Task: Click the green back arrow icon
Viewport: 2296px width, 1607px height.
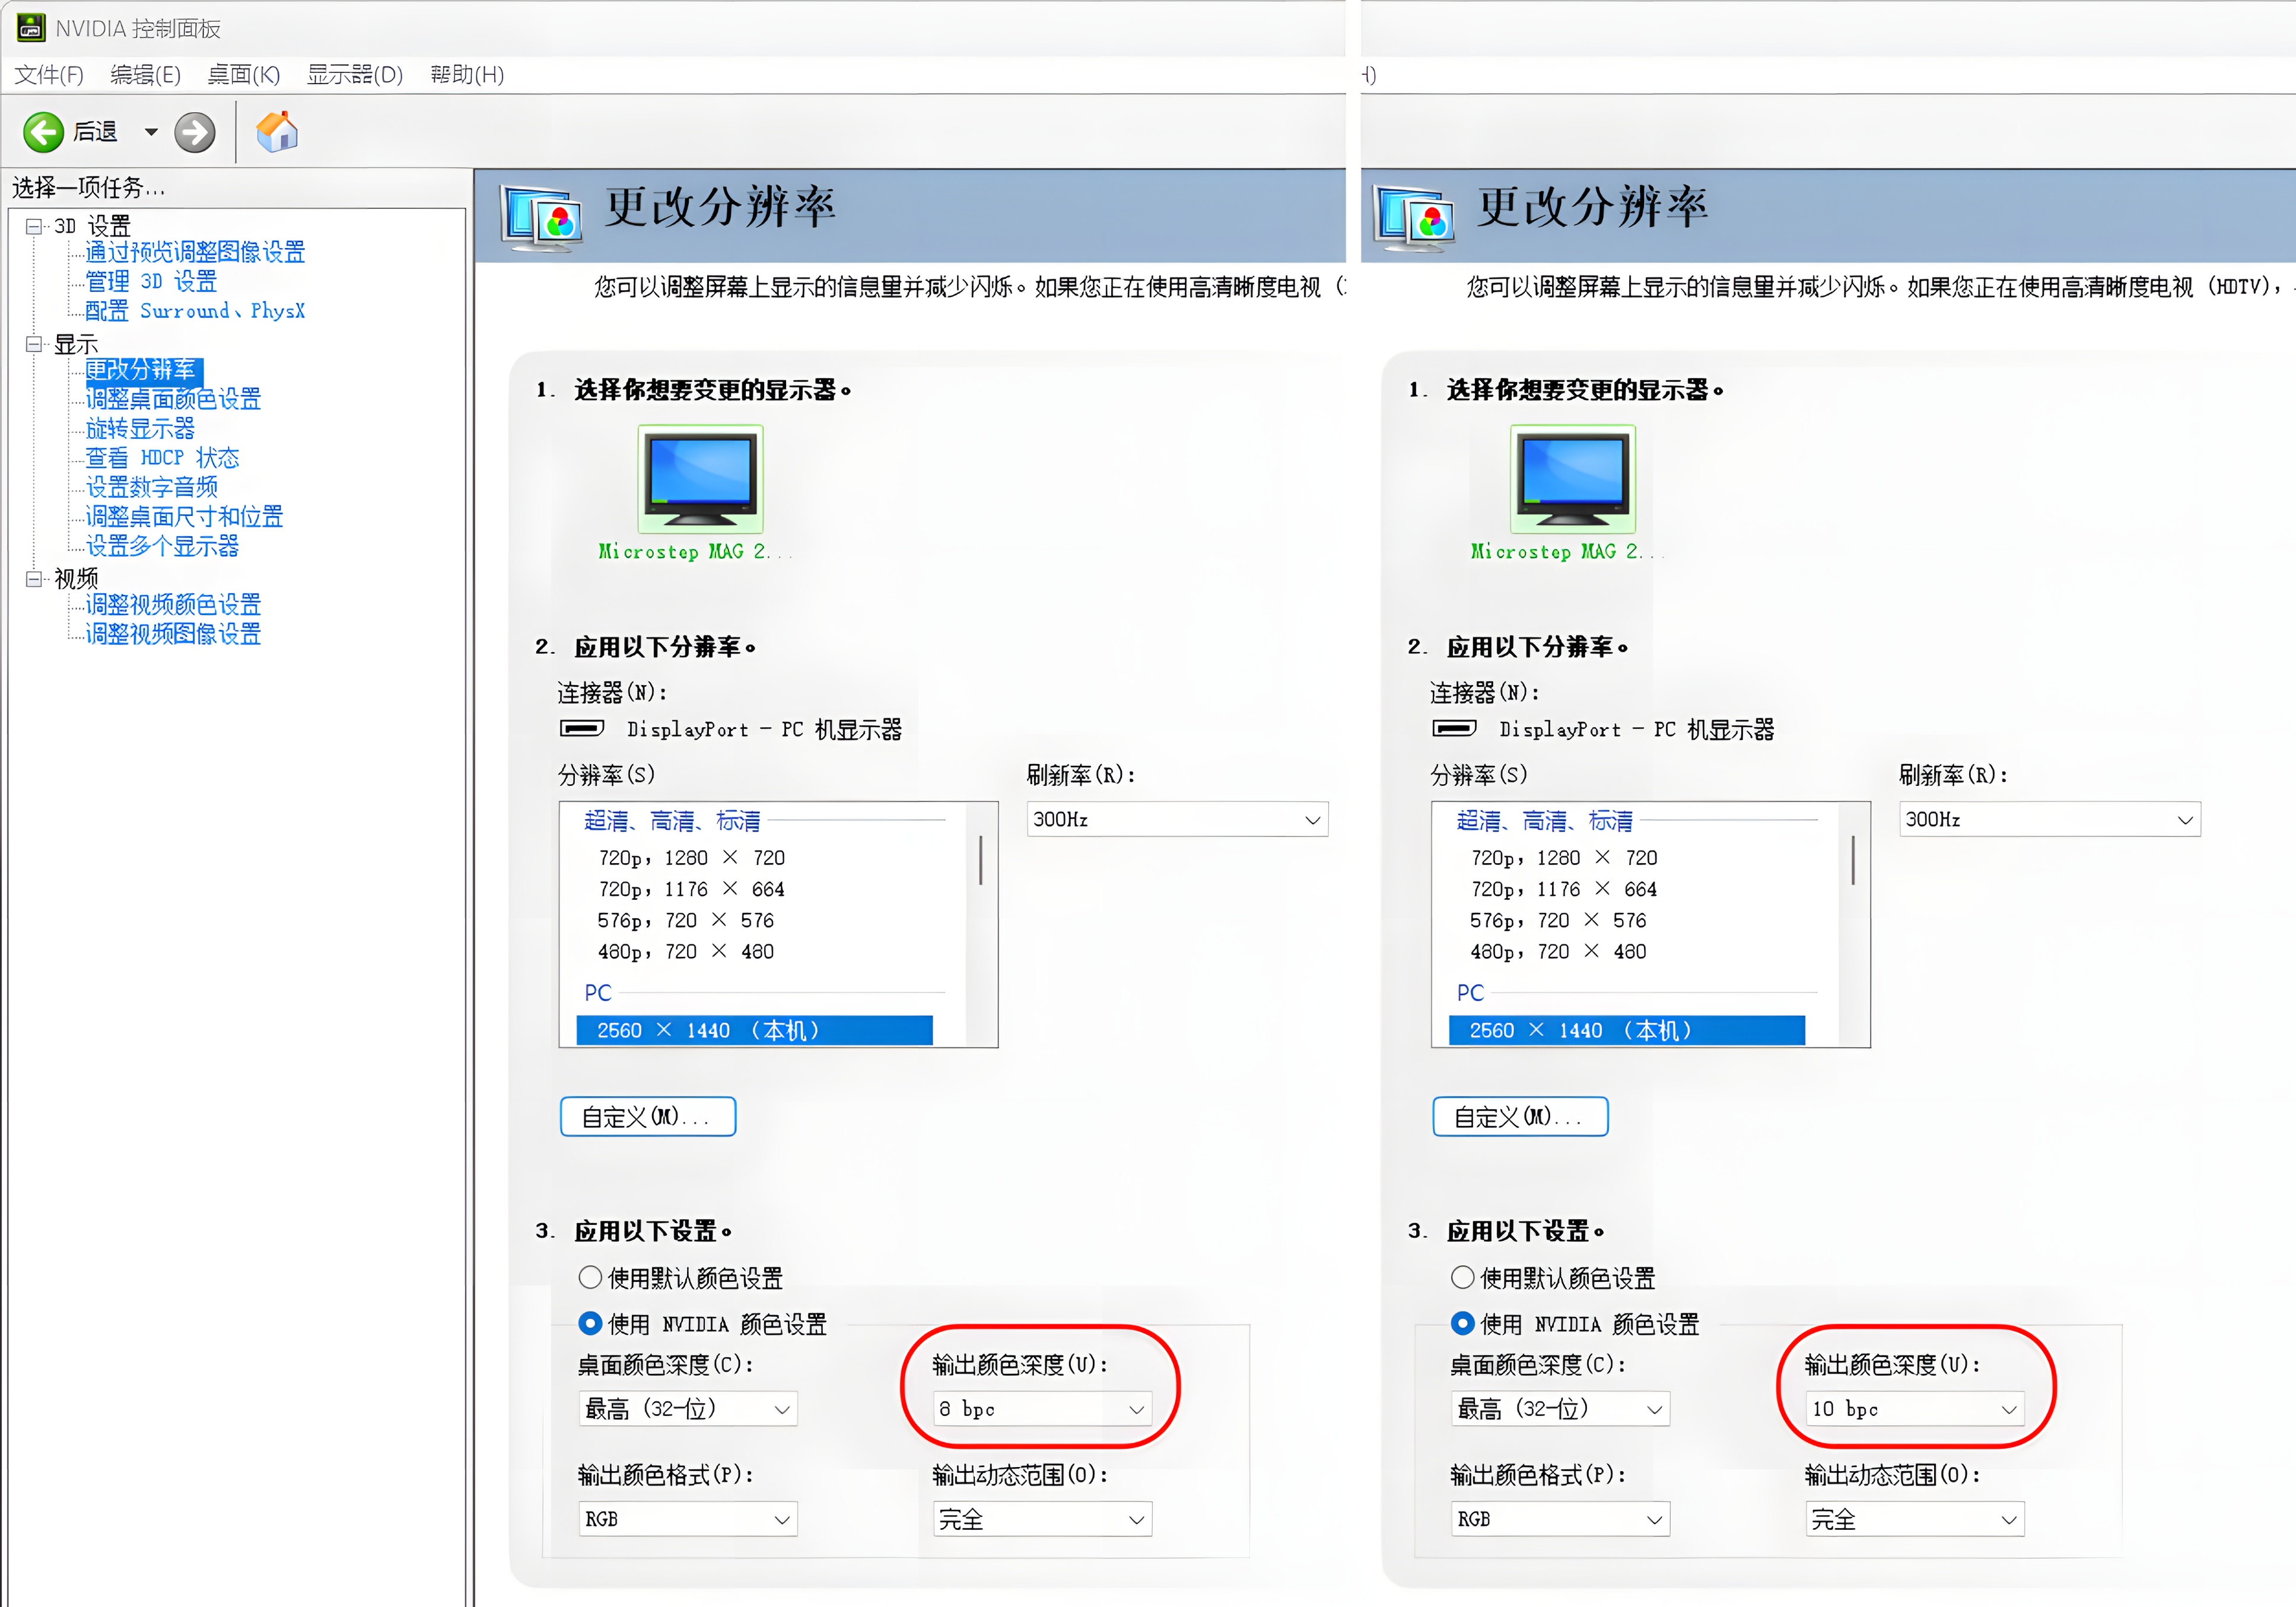Action: [43, 132]
